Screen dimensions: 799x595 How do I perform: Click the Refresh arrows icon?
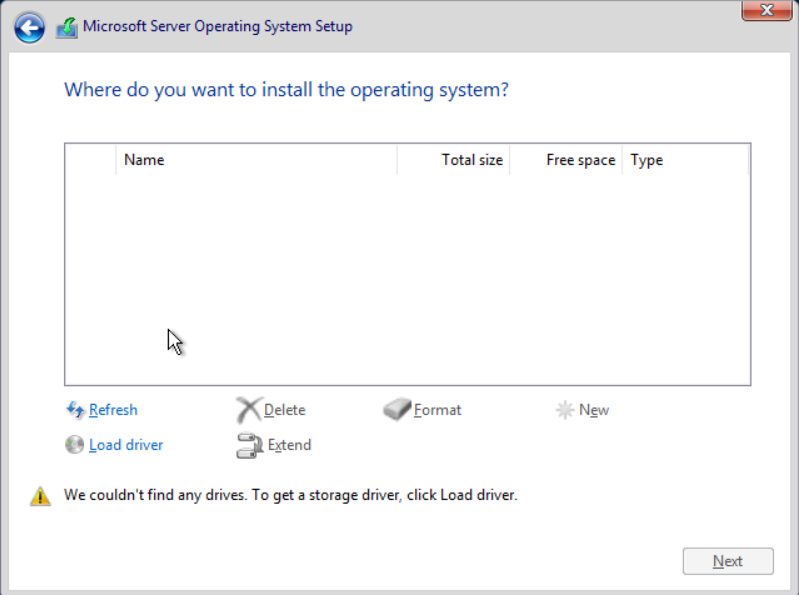click(75, 410)
